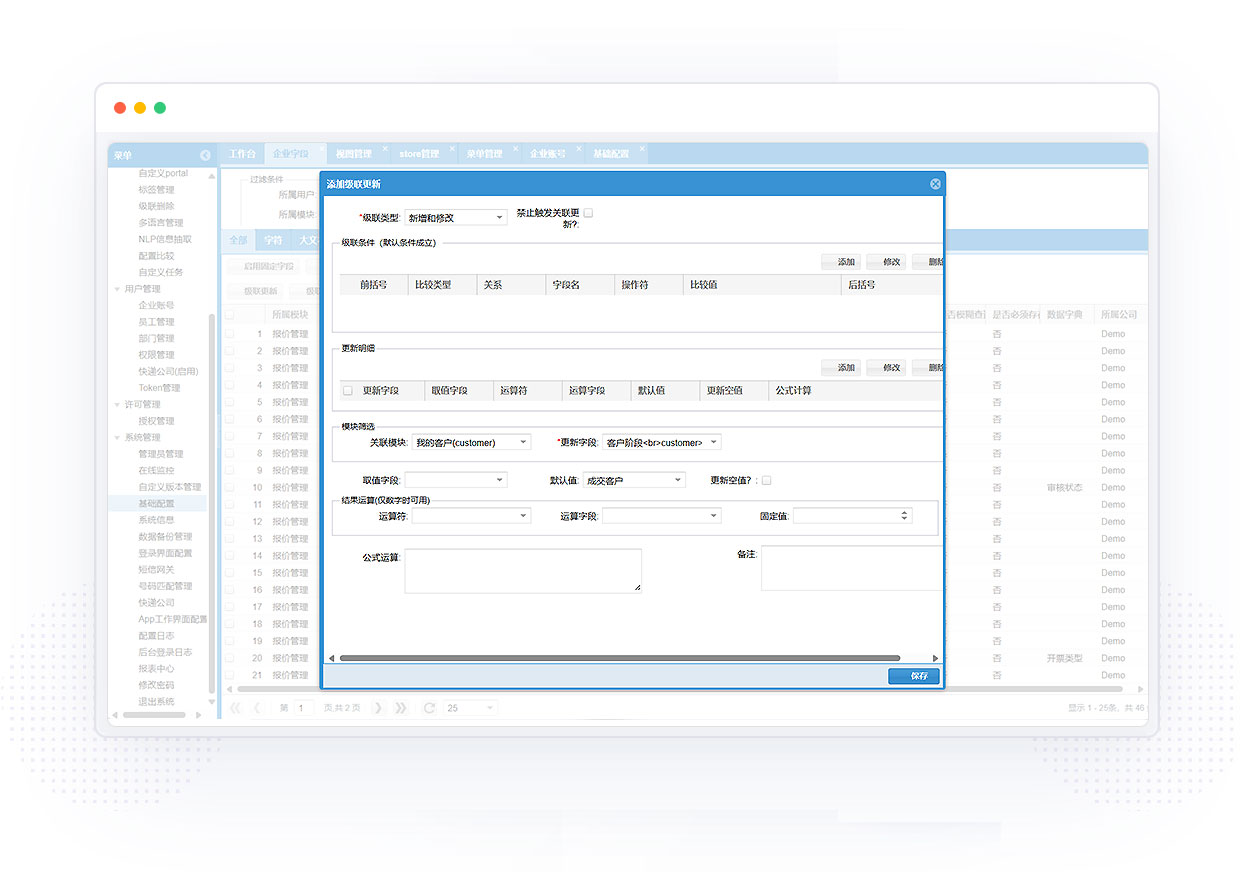Viewport: 1240px width, 880px height.
Task: Open 员工管理 in sidebar tree
Action: (156, 322)
